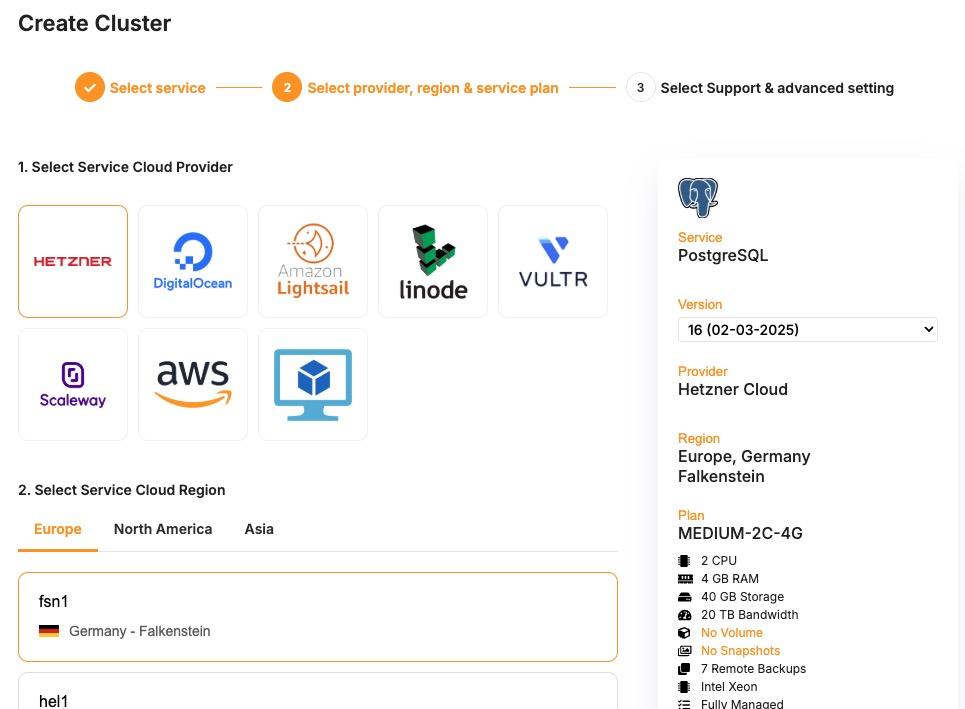
Task: Click the PostgreSQL elephant logo
Action: pyautogui.click(x=698, y=197)
